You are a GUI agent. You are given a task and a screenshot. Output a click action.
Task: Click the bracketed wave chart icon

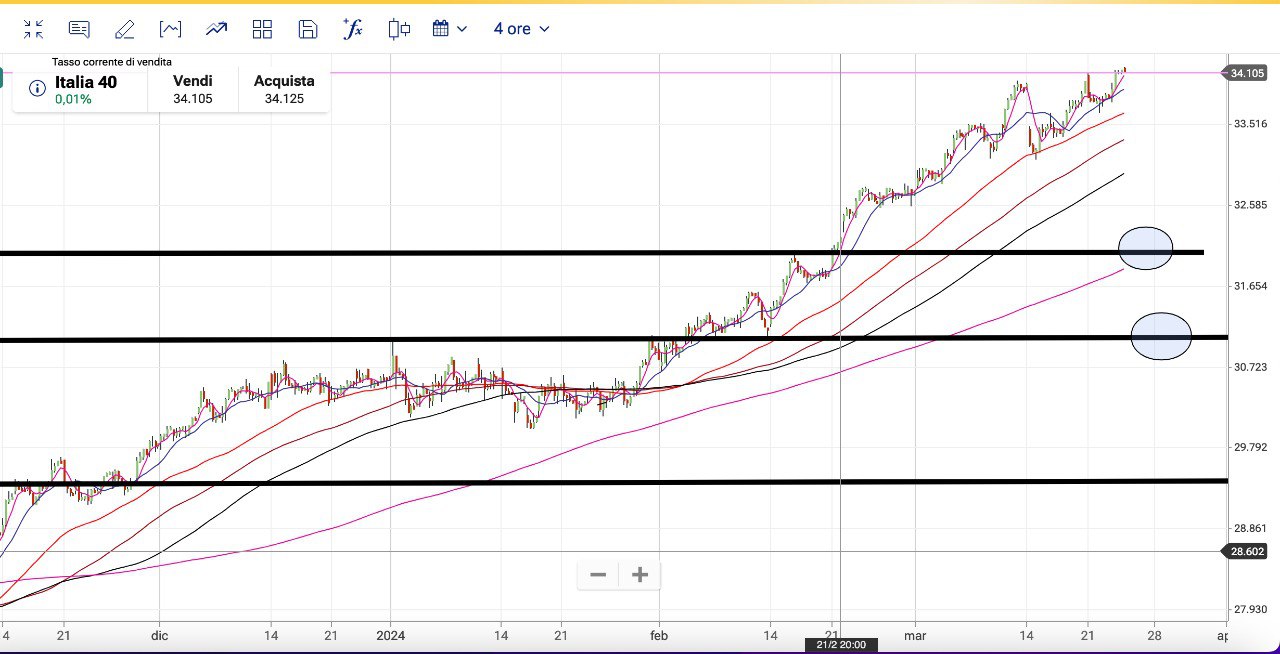[171, 29]
